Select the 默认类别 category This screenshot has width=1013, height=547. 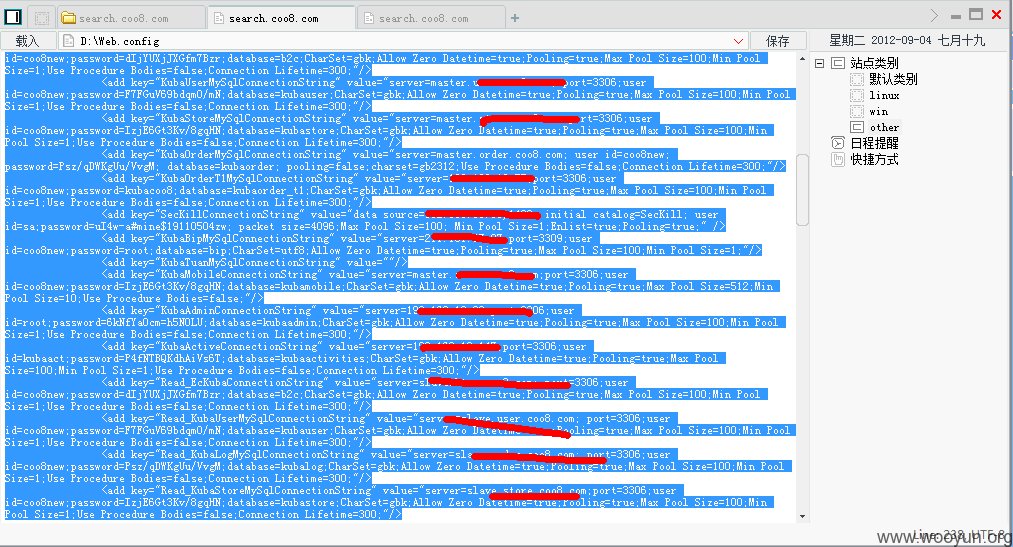pos(893,79)
